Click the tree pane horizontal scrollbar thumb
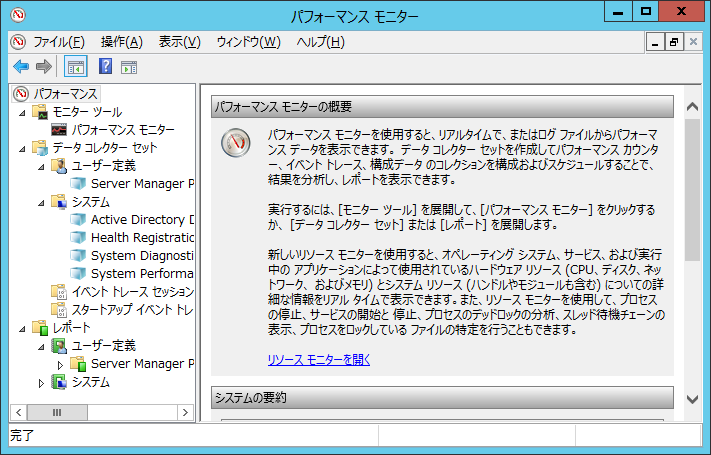 (x=57, y=412)
